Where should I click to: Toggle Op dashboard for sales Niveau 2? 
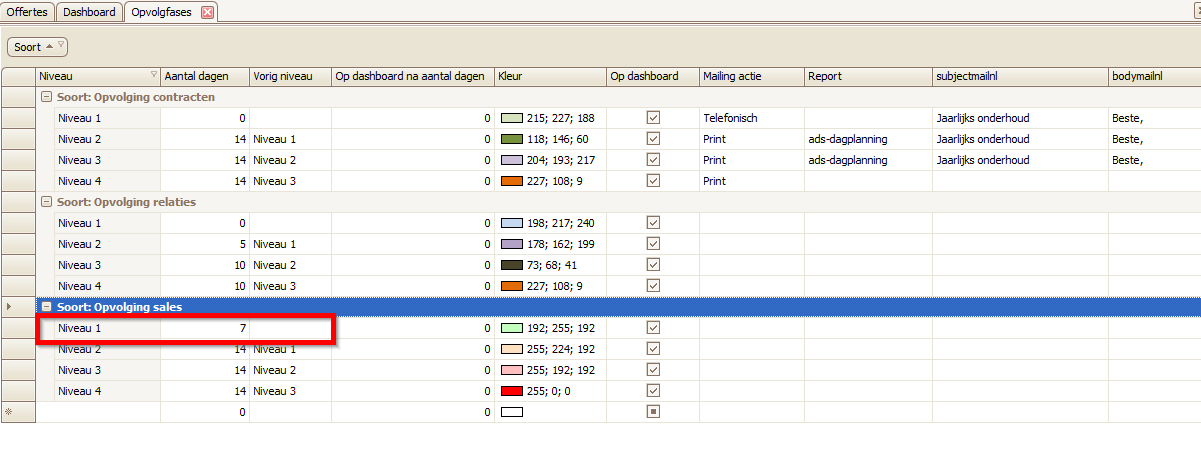click(x=653, y=349)
